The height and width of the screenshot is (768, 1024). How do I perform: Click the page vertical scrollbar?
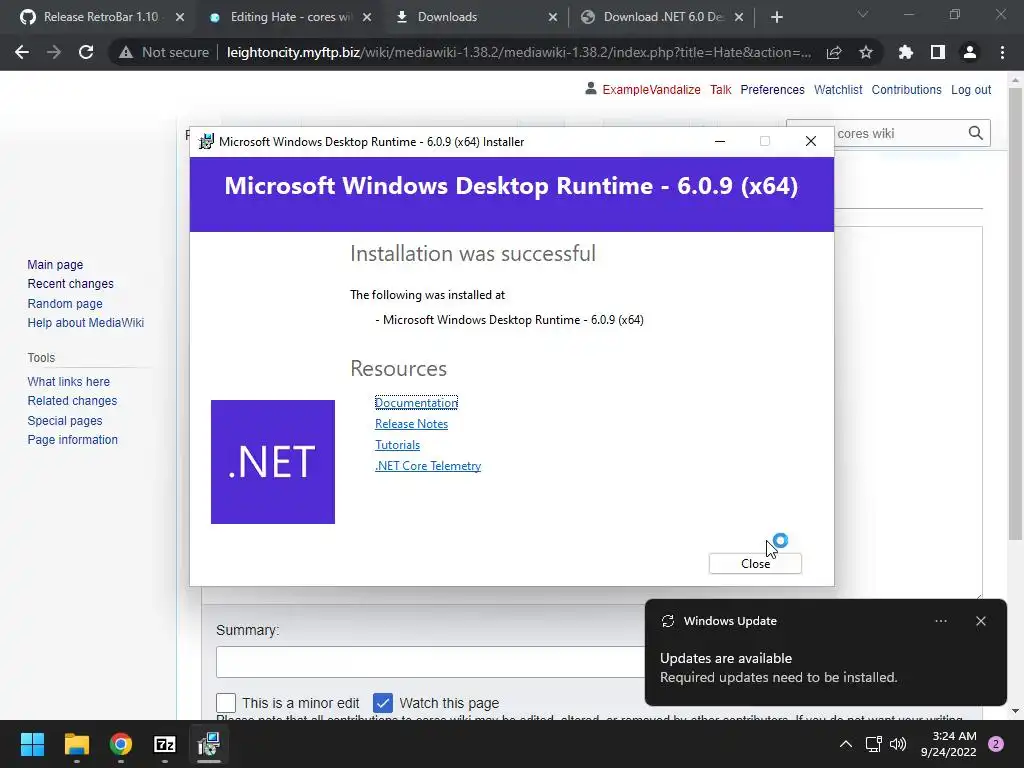(1015, 313)
